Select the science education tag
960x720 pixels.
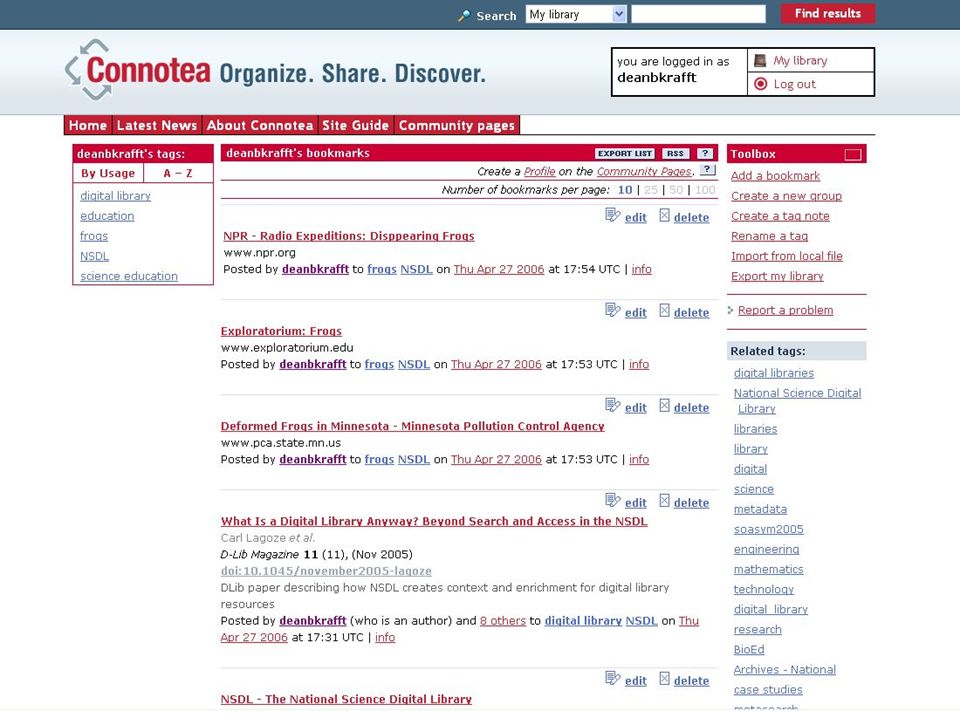coord(129,276)
